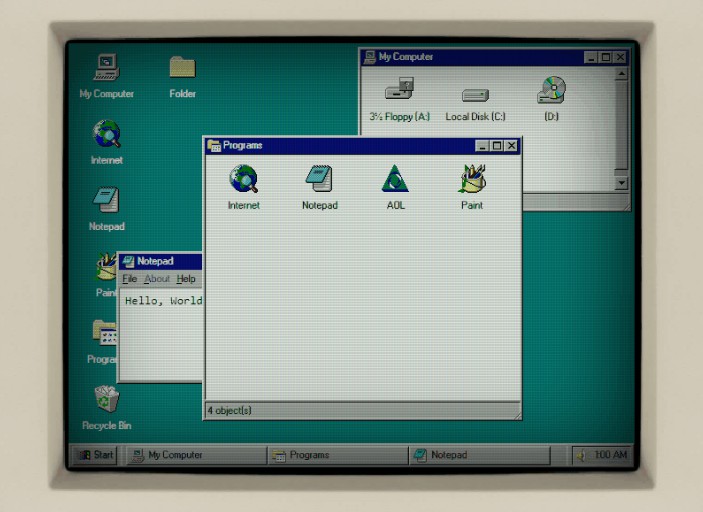Viewport: 703px width, 512px height.
Task: Click the My Computer scrollbar down arrow
Action: pyautogui.click(x=621, y=183)
